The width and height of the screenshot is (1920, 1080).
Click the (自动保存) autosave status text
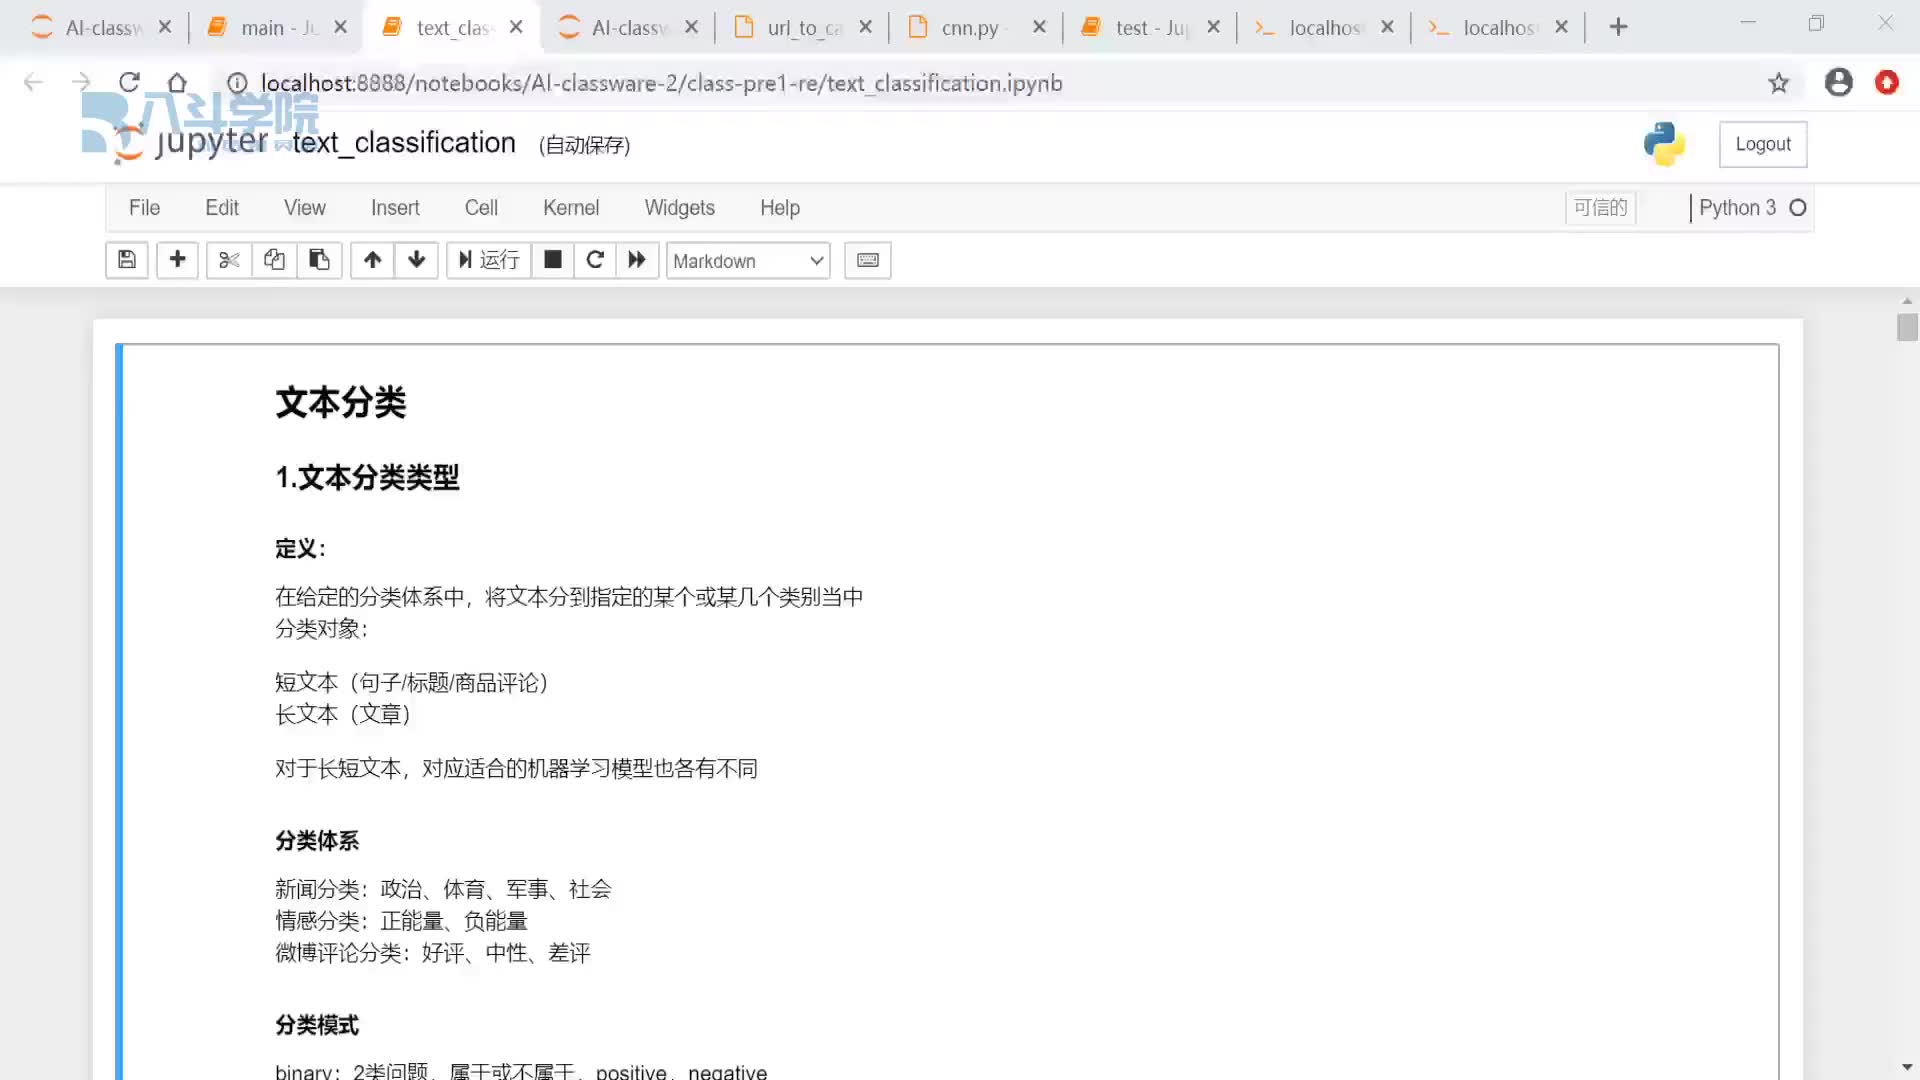pyautogui.click(x=585, y=146)
